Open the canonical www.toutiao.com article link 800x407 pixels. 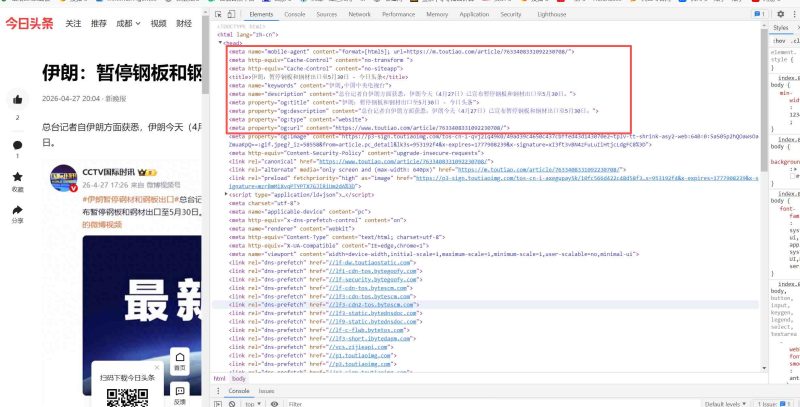pyautogui.click(x=403, y=161)
